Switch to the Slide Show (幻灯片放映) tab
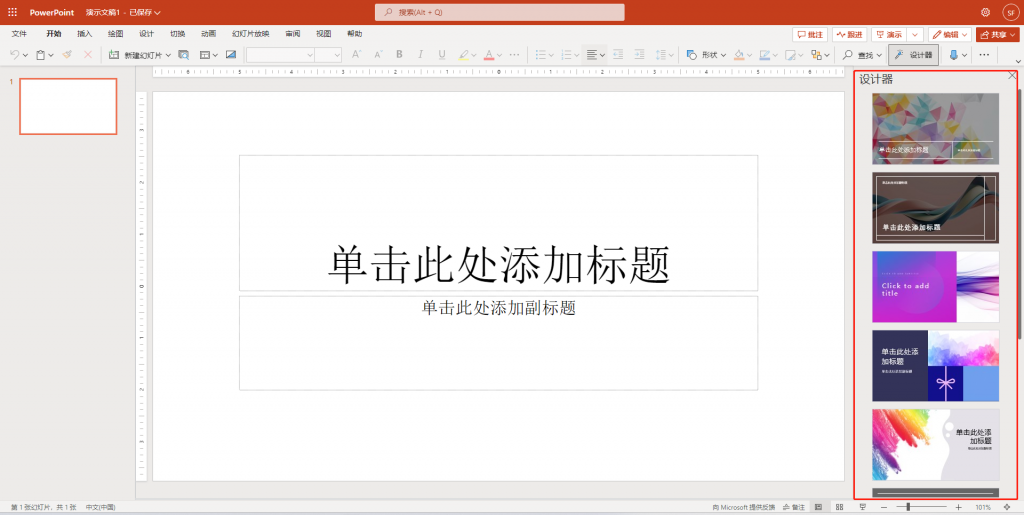The image size is (1024, 515). 250,34
